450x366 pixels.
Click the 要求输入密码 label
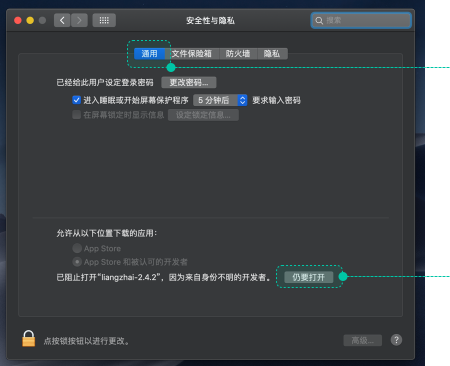pyautogui.click(x=276, y=100)
